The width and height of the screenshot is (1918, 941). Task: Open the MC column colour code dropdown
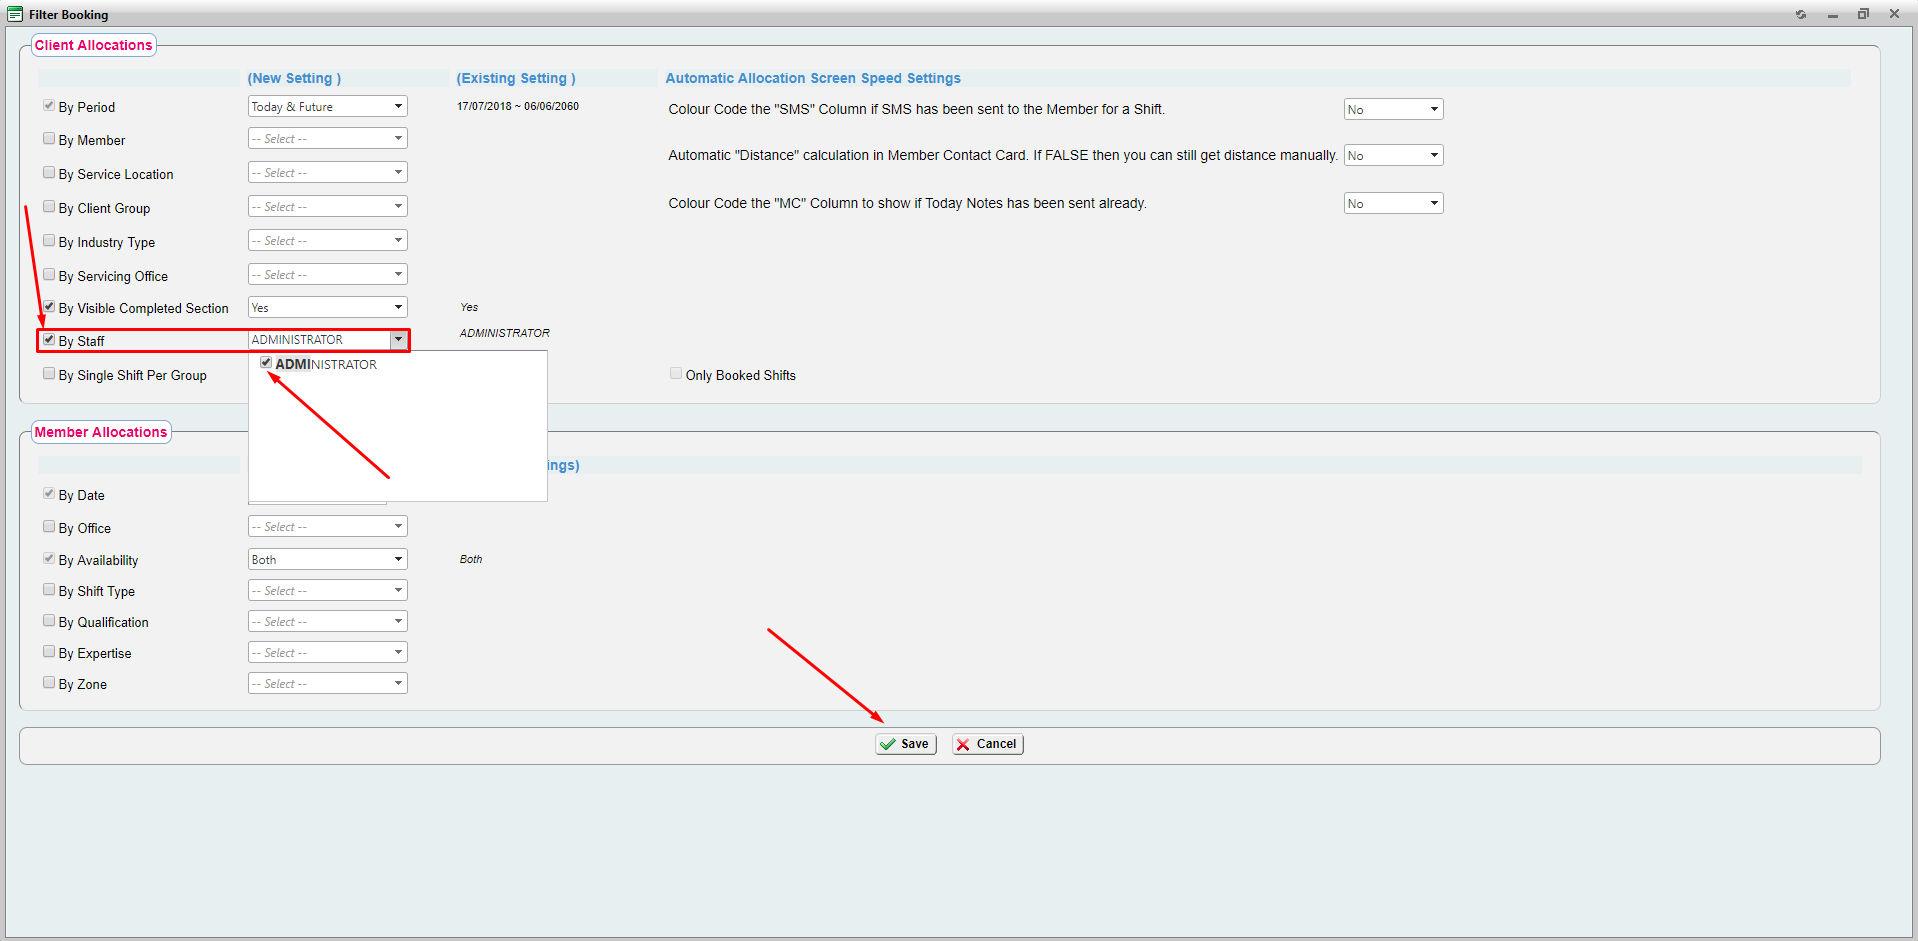click(1393, 203)
